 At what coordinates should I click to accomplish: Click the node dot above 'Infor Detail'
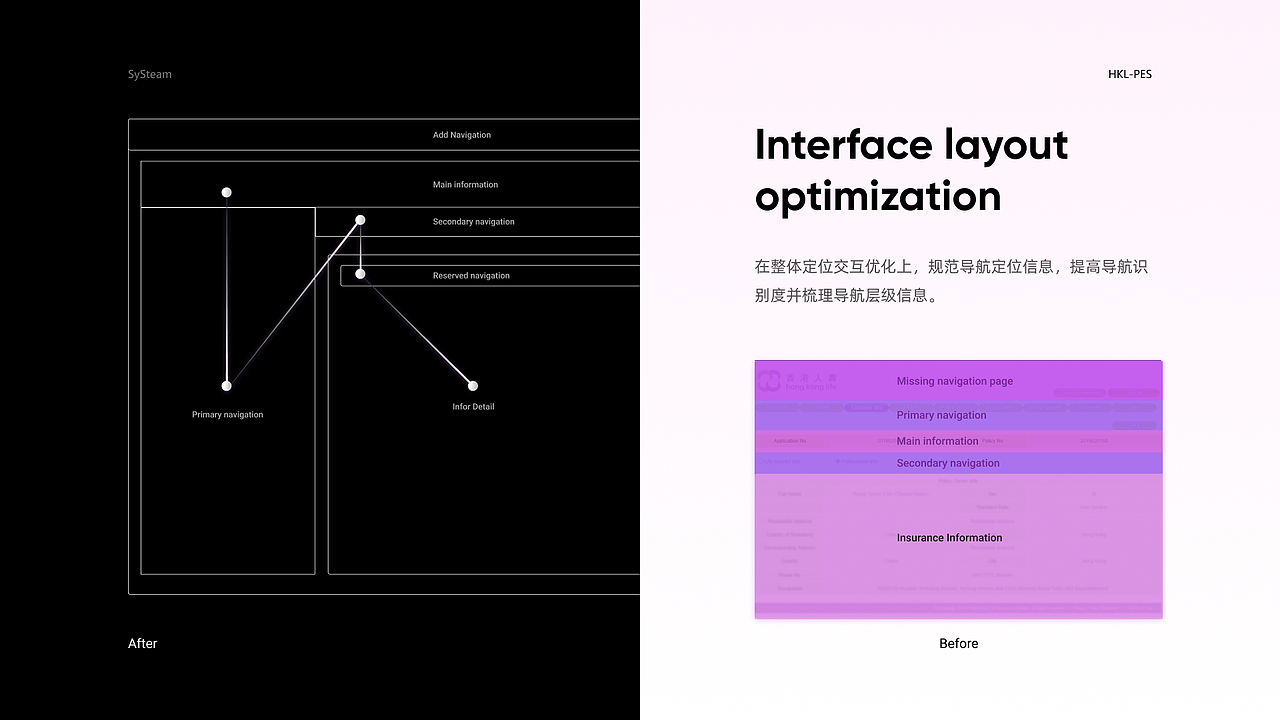pyautogui.click(x=473, y=386)
